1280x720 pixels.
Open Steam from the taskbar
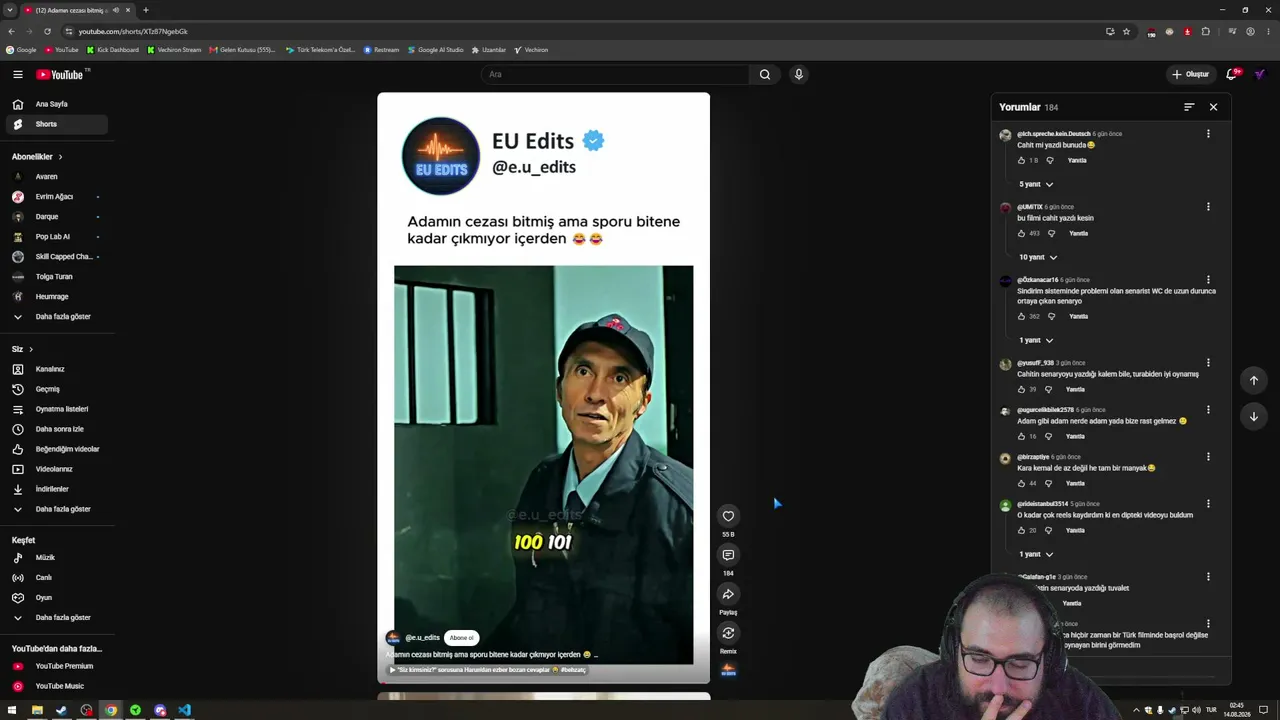tap(61, 710)
